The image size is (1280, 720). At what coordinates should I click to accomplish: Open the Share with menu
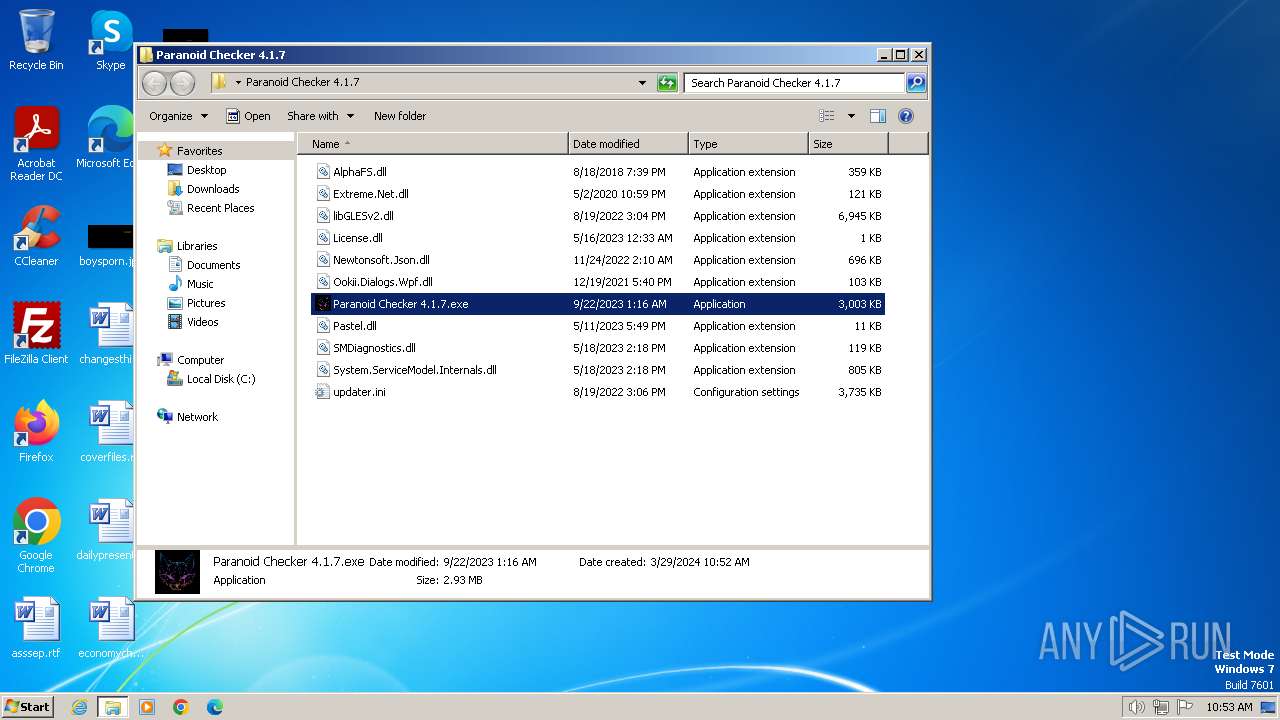pyautogui.click(x=319, y=116)
